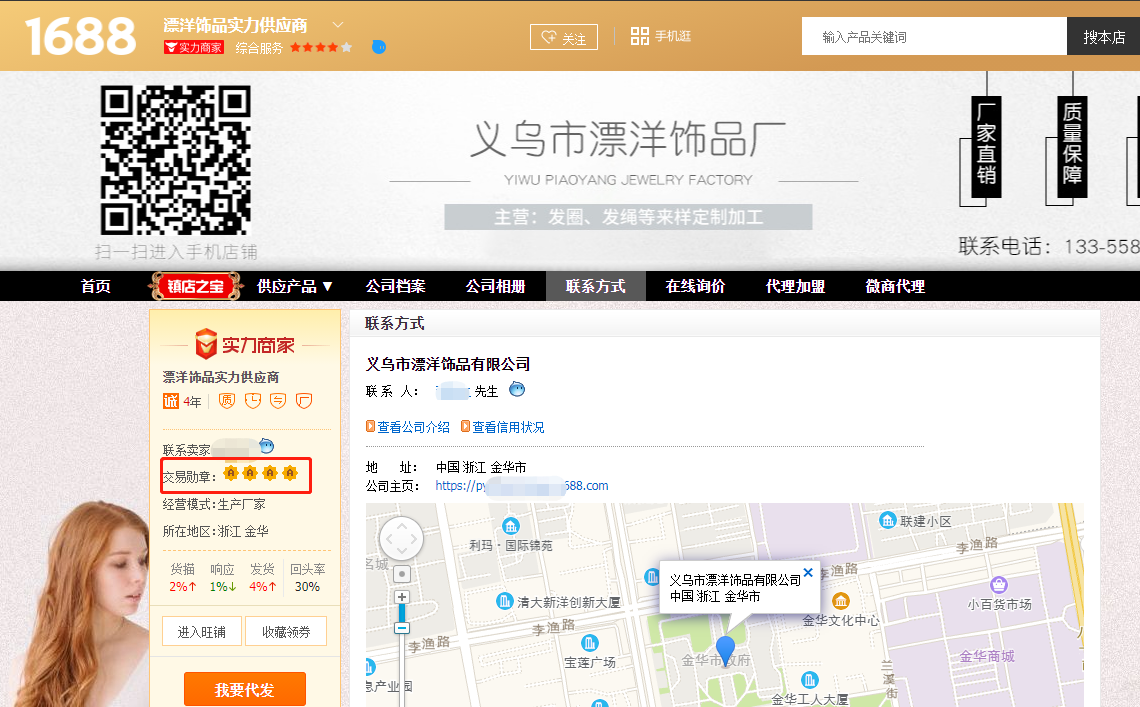Click the second orange shield badge icon
The width and height of the screenshot is (1140, 707).
pos(253,401)
